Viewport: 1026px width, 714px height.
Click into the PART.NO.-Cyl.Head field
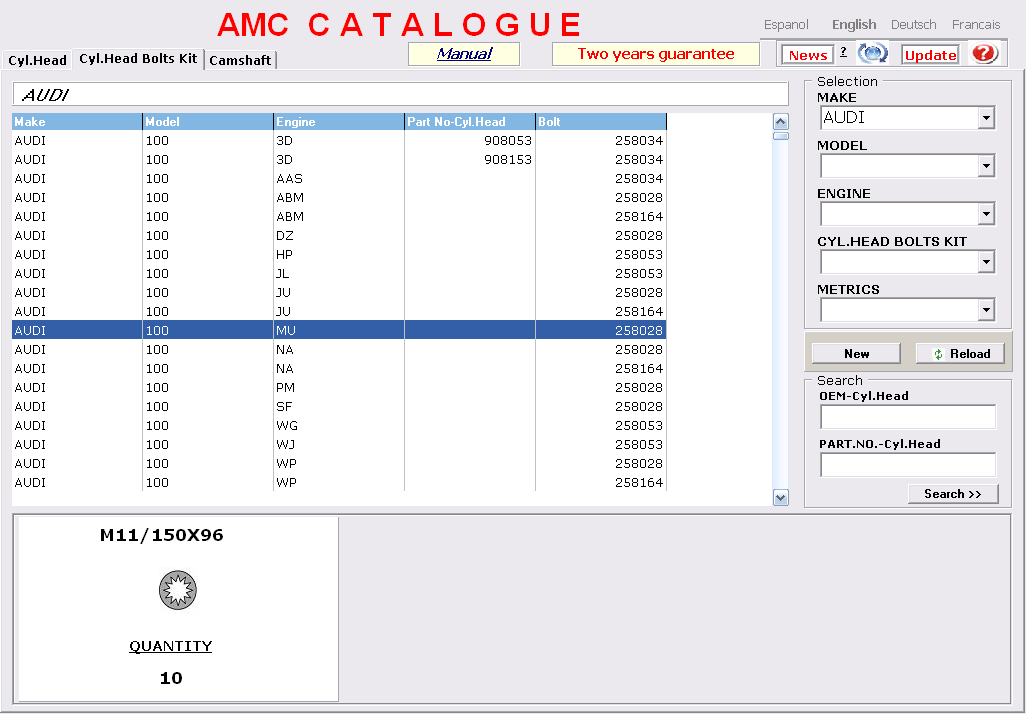pyautogui.click(x=908, y=465)
